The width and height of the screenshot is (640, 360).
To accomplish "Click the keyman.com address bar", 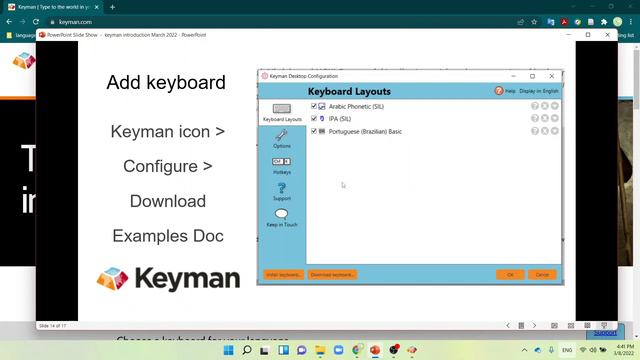I will pos(282,22).
